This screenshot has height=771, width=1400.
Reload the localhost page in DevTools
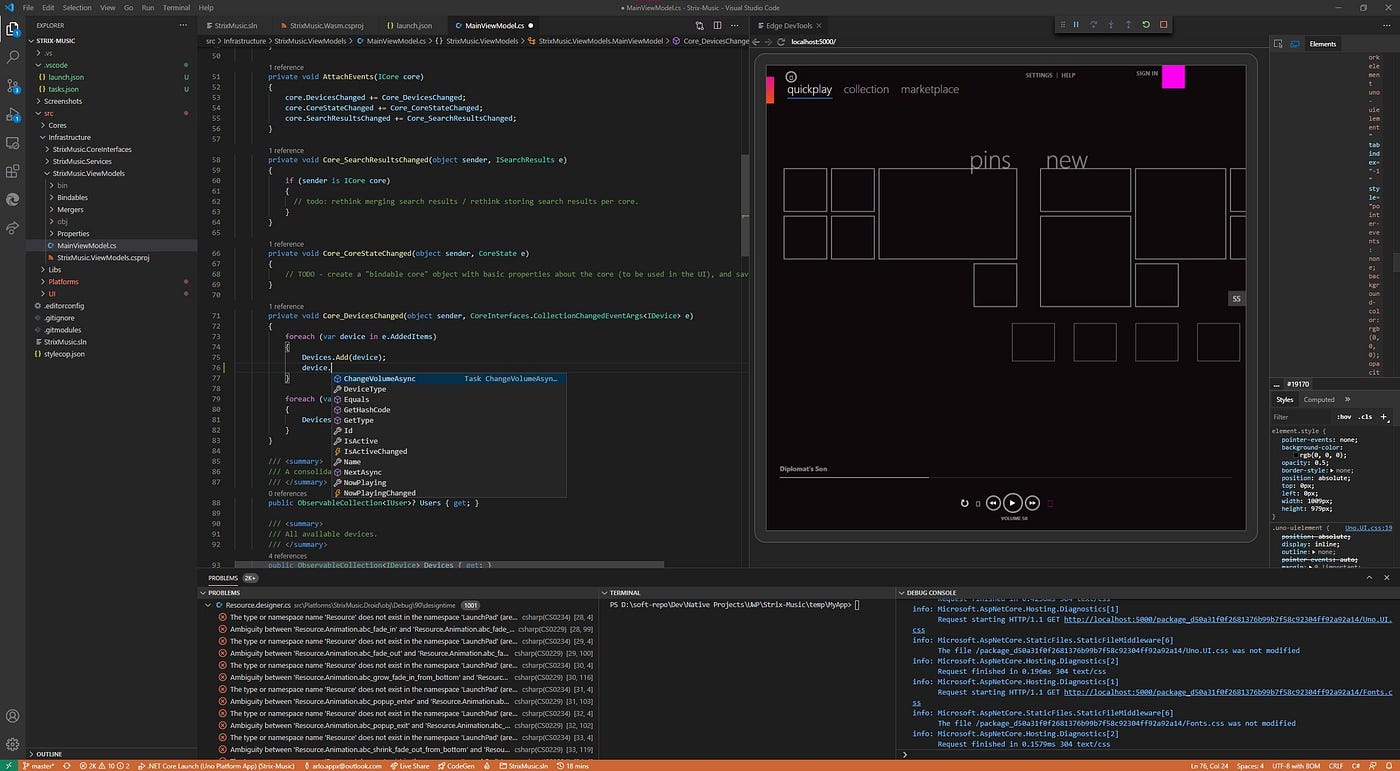[x=783, y=41]
